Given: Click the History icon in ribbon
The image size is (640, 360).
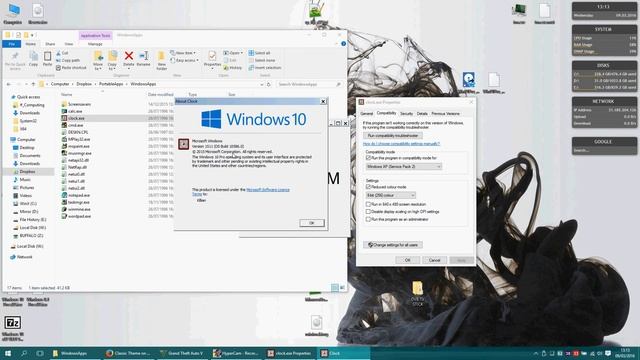Looking at the screenshot, I should pyautogui.click(x=233, y=68).
